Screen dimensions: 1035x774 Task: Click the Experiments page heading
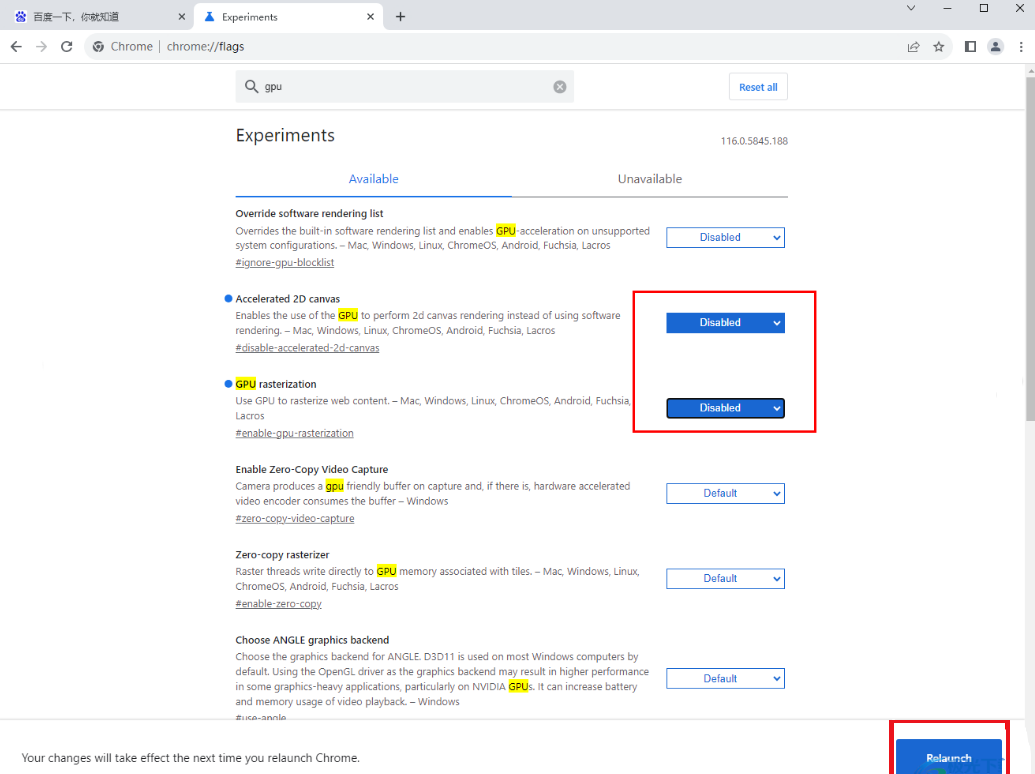[x=285, y=135]
